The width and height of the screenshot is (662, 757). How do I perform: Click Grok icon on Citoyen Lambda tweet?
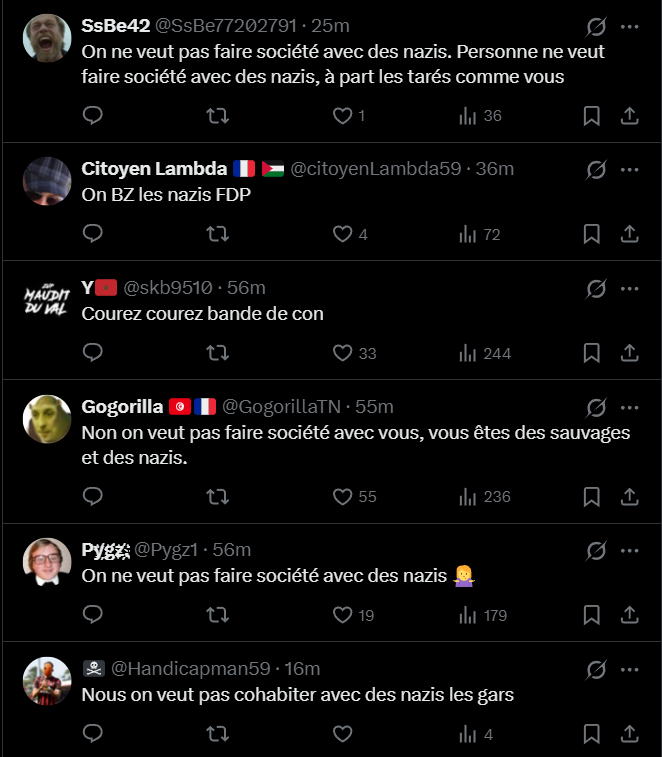pyautogui.click(x=596, y=170)
